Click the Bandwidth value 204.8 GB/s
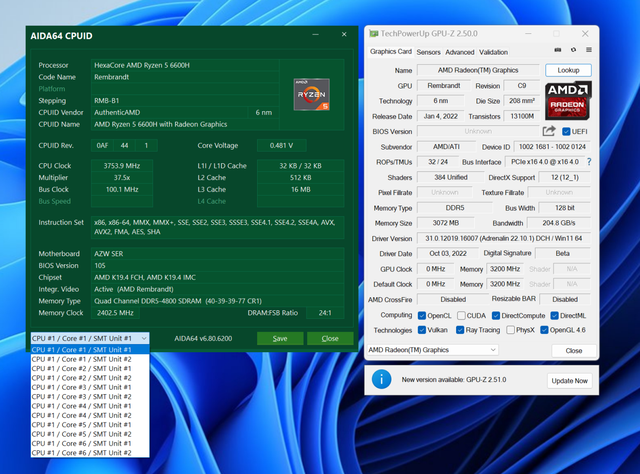Viewport: 640px width, 474px height. 559,223
